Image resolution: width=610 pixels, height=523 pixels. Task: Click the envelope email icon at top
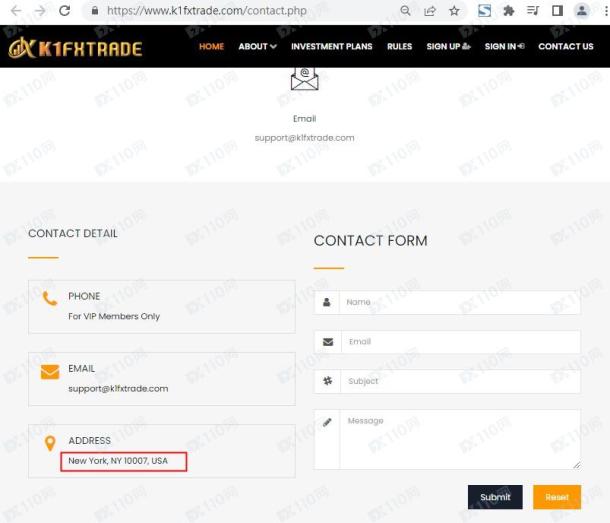[305, 79]
